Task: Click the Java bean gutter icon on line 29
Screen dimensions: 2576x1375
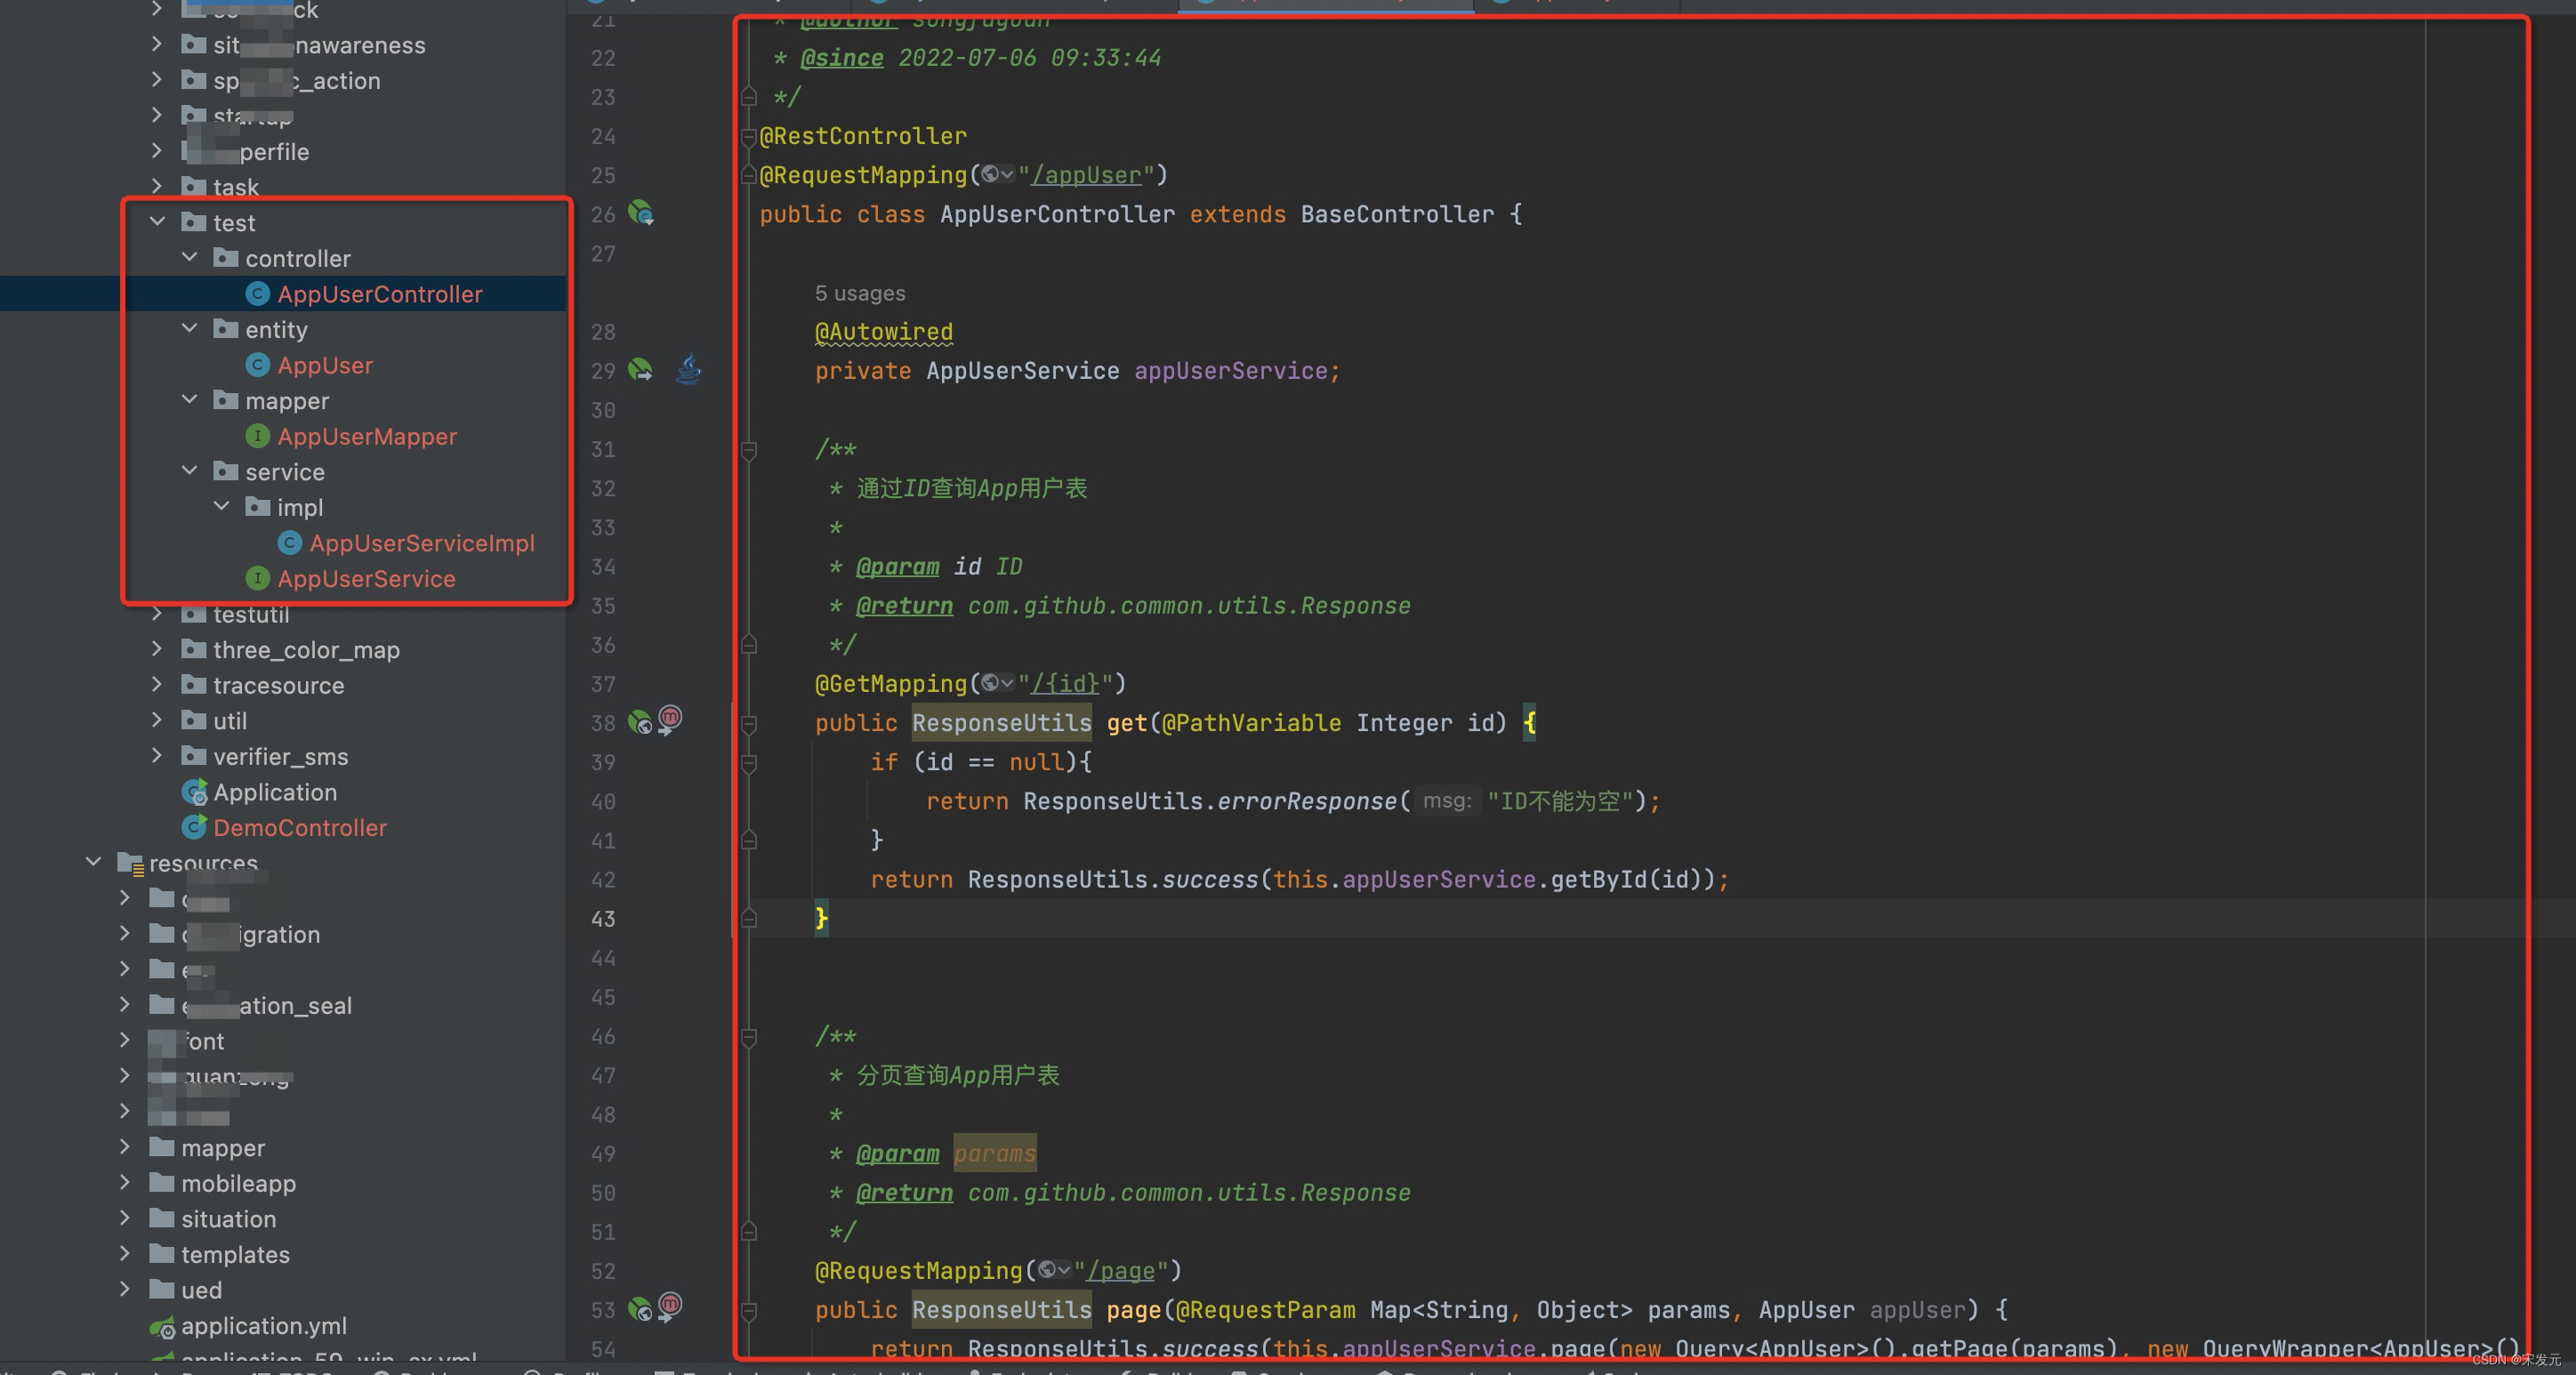Action: pyautogui.click(x=689, y=369)
